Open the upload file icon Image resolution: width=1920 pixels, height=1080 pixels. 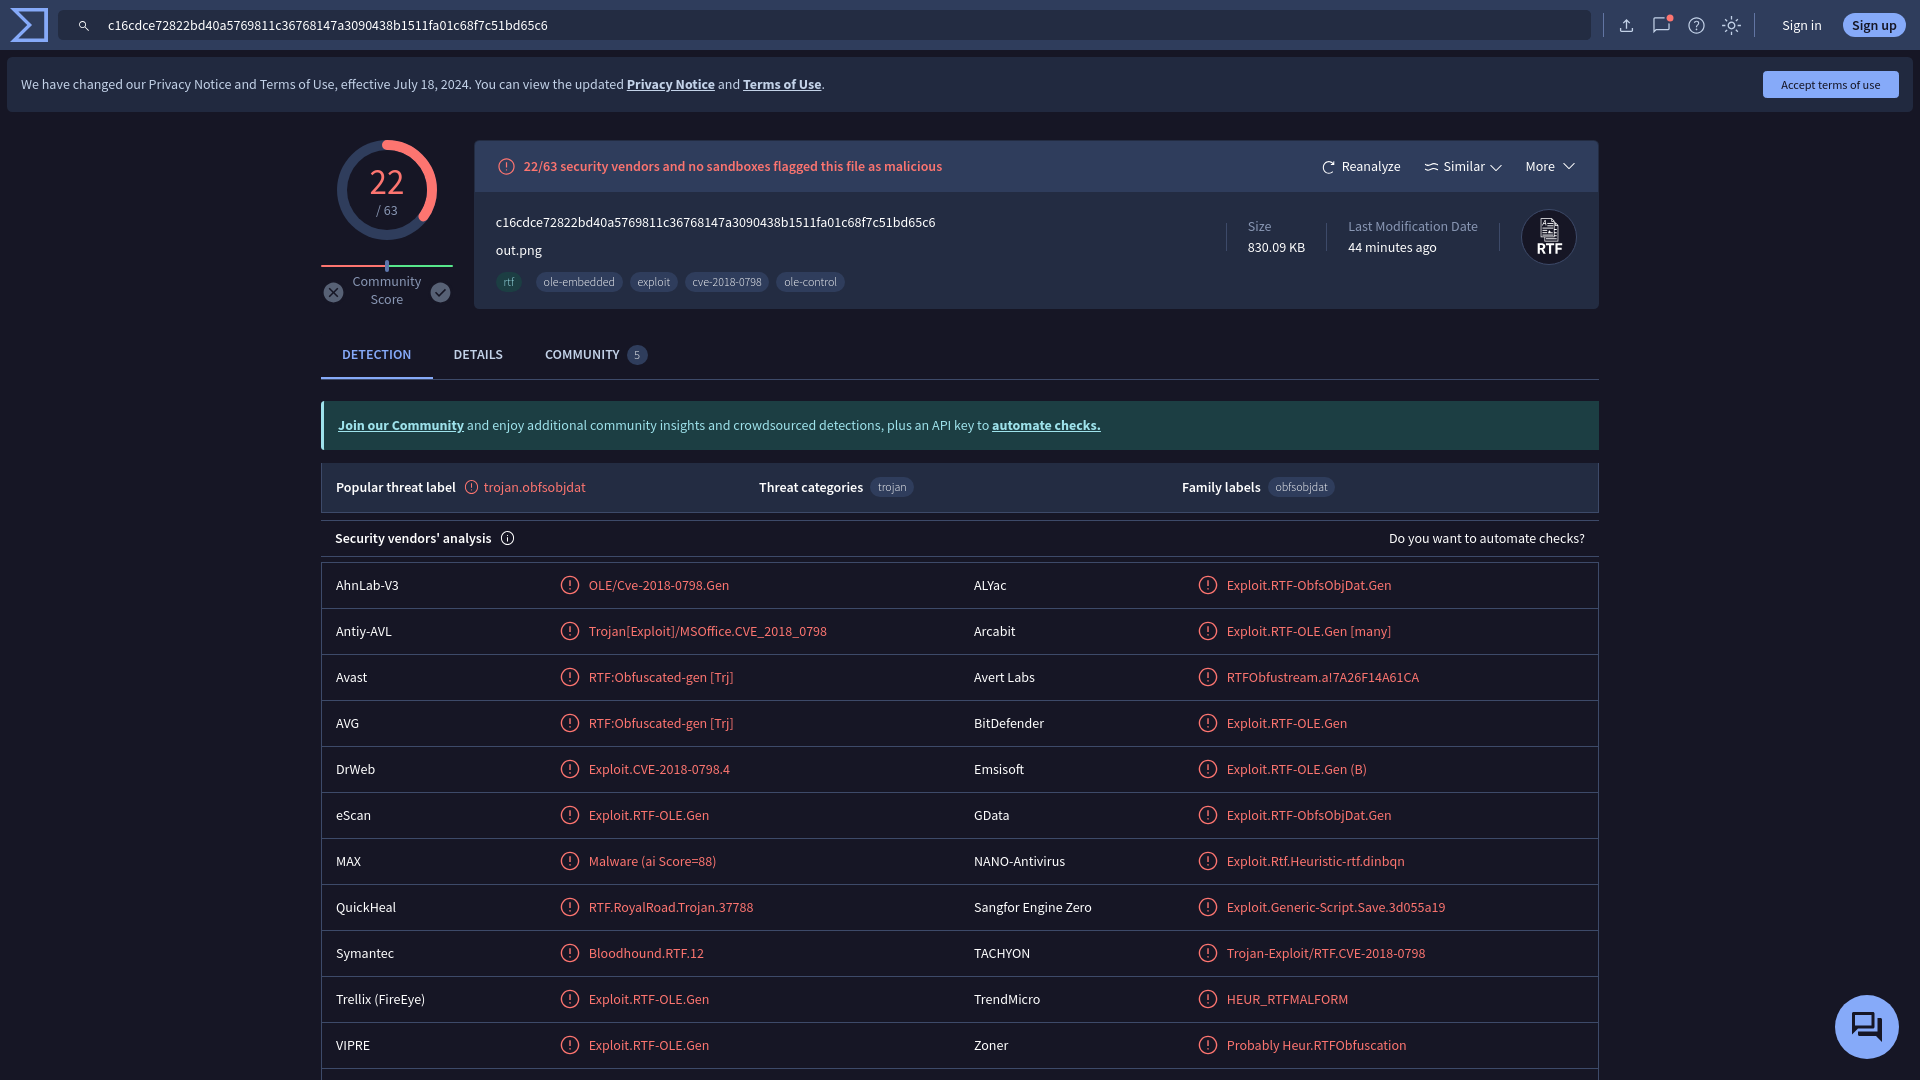click(1626, 26)
